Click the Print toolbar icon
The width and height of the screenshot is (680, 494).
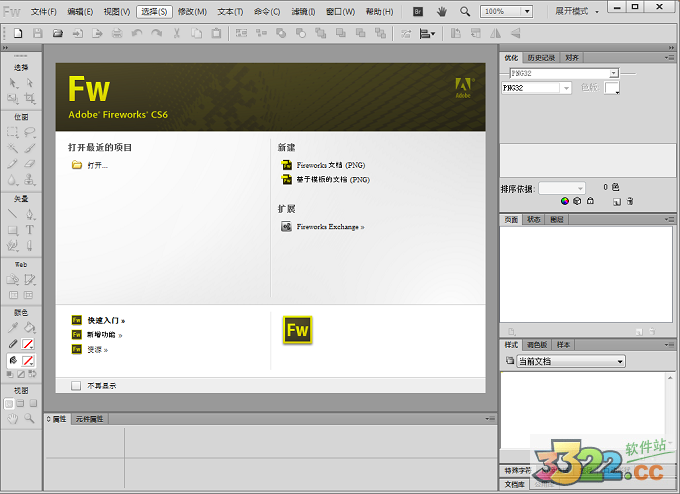pos(117,33)
